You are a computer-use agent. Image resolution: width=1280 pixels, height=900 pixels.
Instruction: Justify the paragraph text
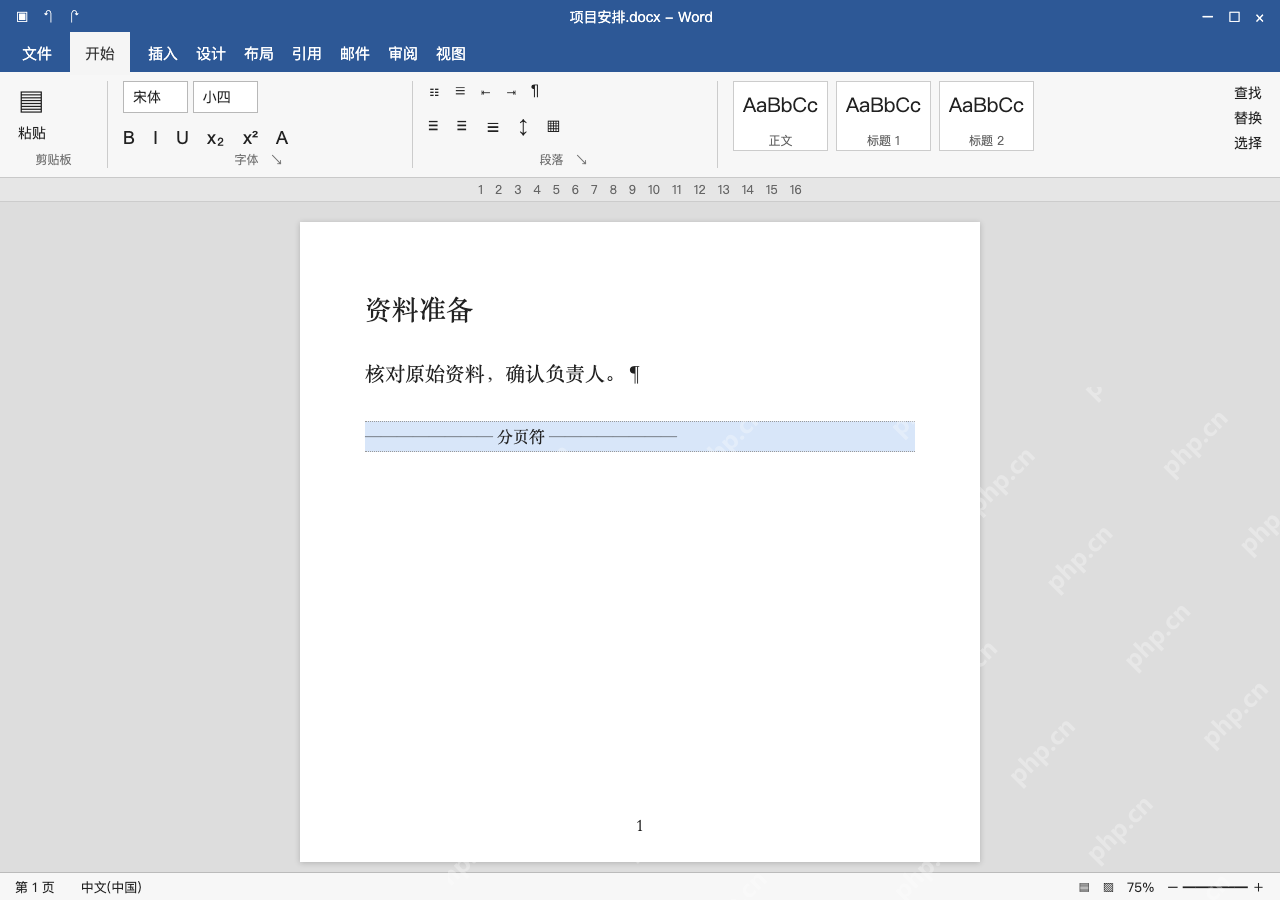coord(493,127)
